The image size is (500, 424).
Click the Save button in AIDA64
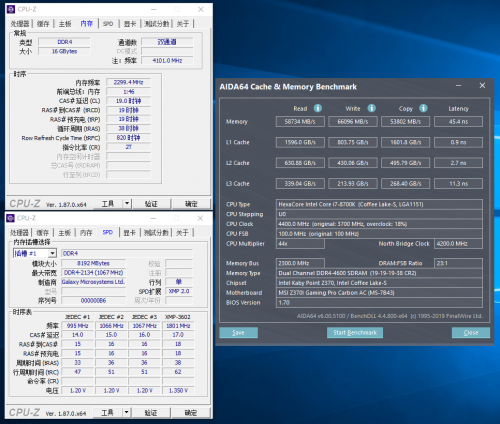(238, 332)
